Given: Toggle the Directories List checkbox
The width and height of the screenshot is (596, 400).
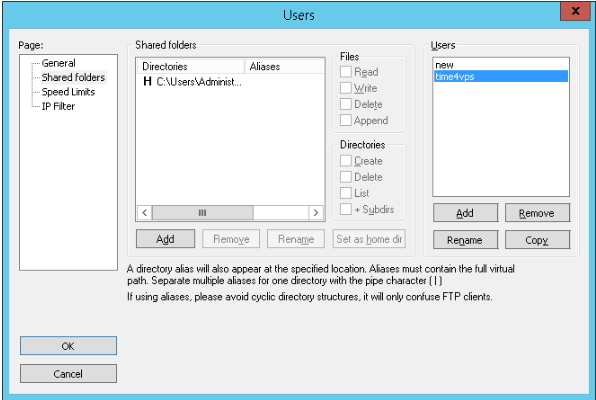Looking at the screenshot, I should pyautogui.click(x=346, y=193).
